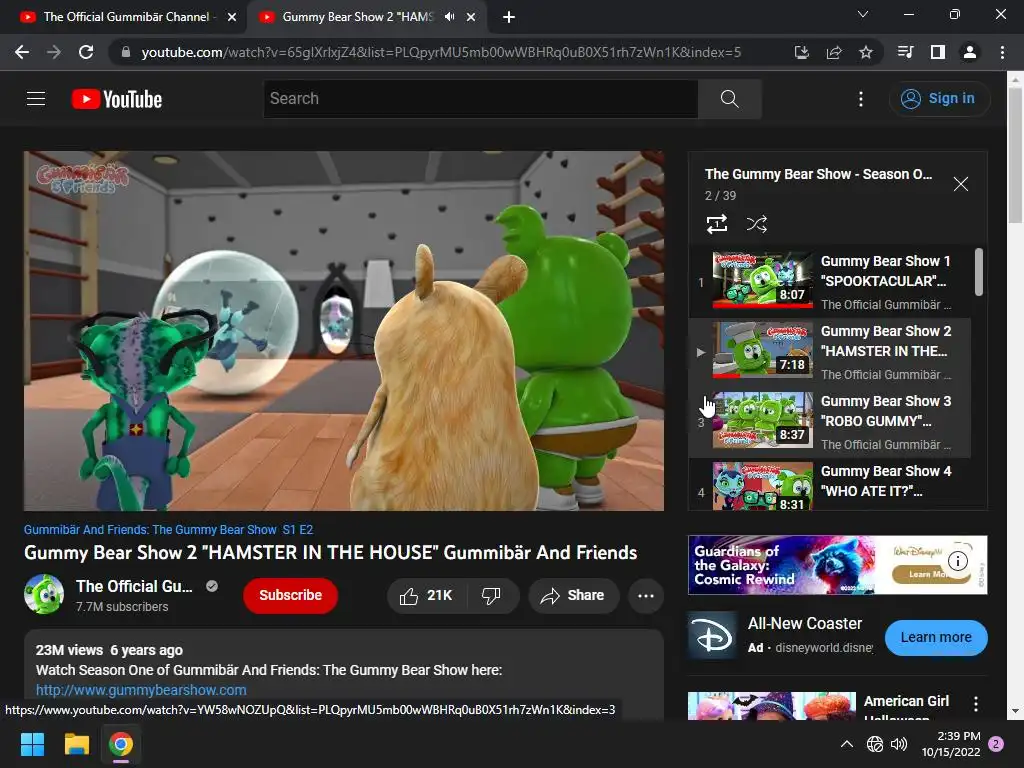The image size is (1024, 768).
Task: Subscribe to The Official Gummibär channel
Action: click(x=291, y=596)
